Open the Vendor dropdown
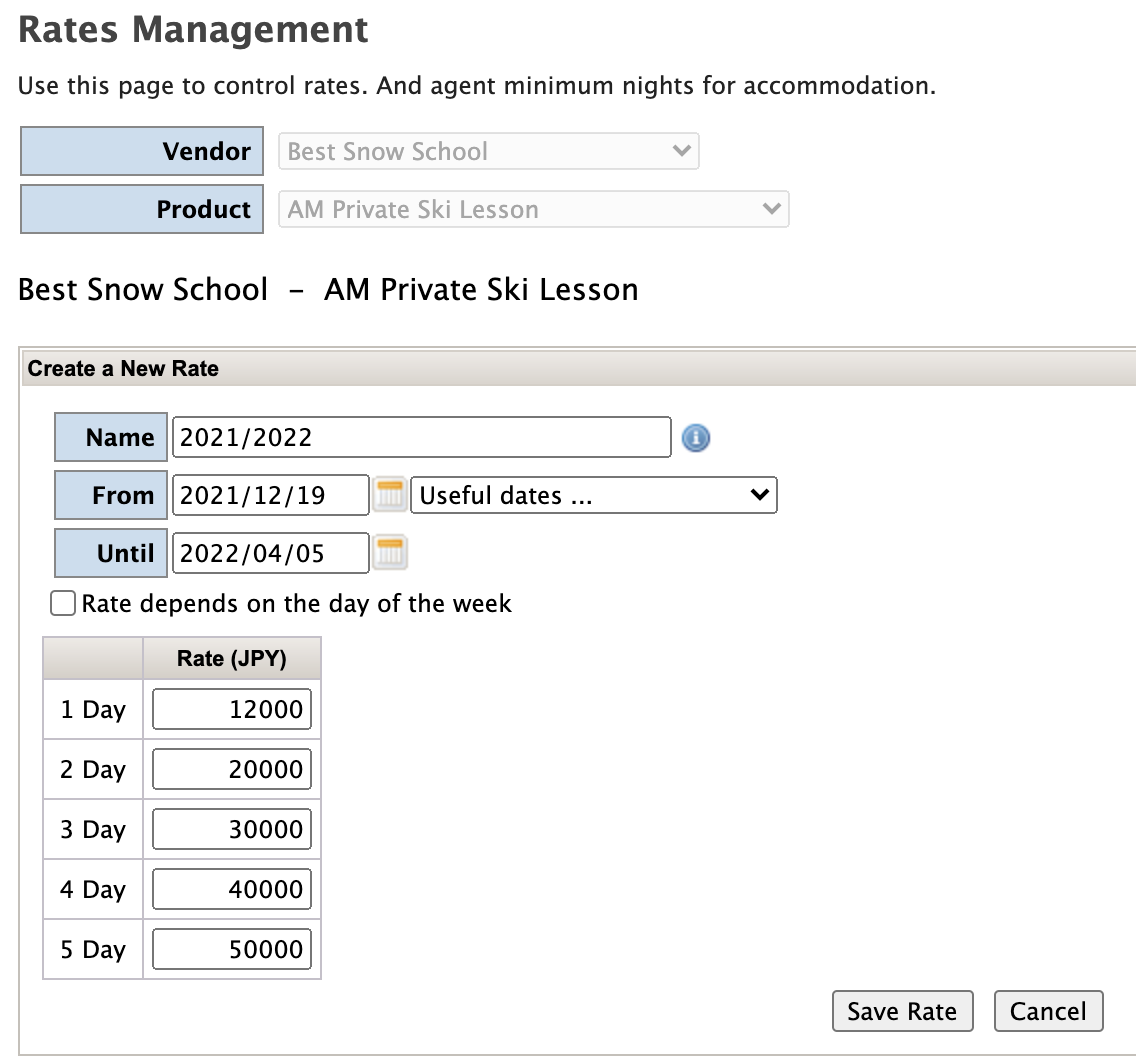Viewport: 1136px width, 1056px height. [x=489, y=152]
